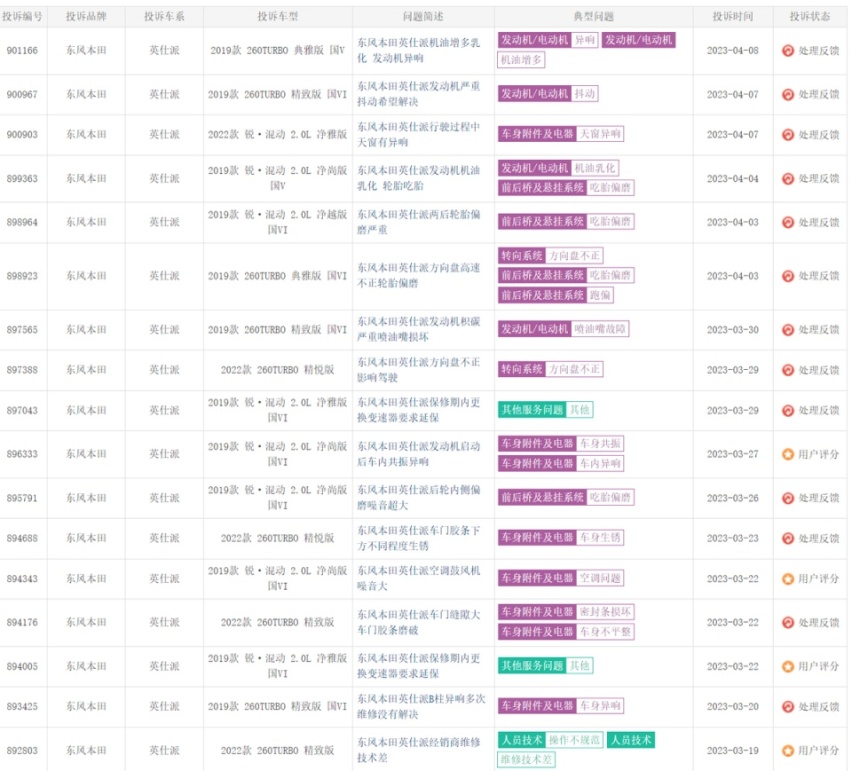Click 用户评分 status text in row 894343
This screenshot has width=852, height=771.
(x=819, y=579)
